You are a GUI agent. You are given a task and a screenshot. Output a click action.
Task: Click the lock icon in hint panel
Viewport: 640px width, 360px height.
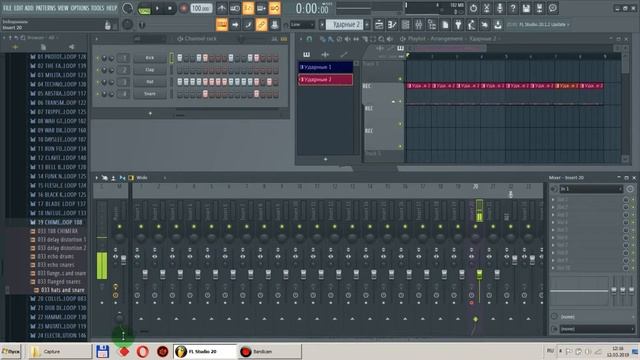(x=107, y=25)
